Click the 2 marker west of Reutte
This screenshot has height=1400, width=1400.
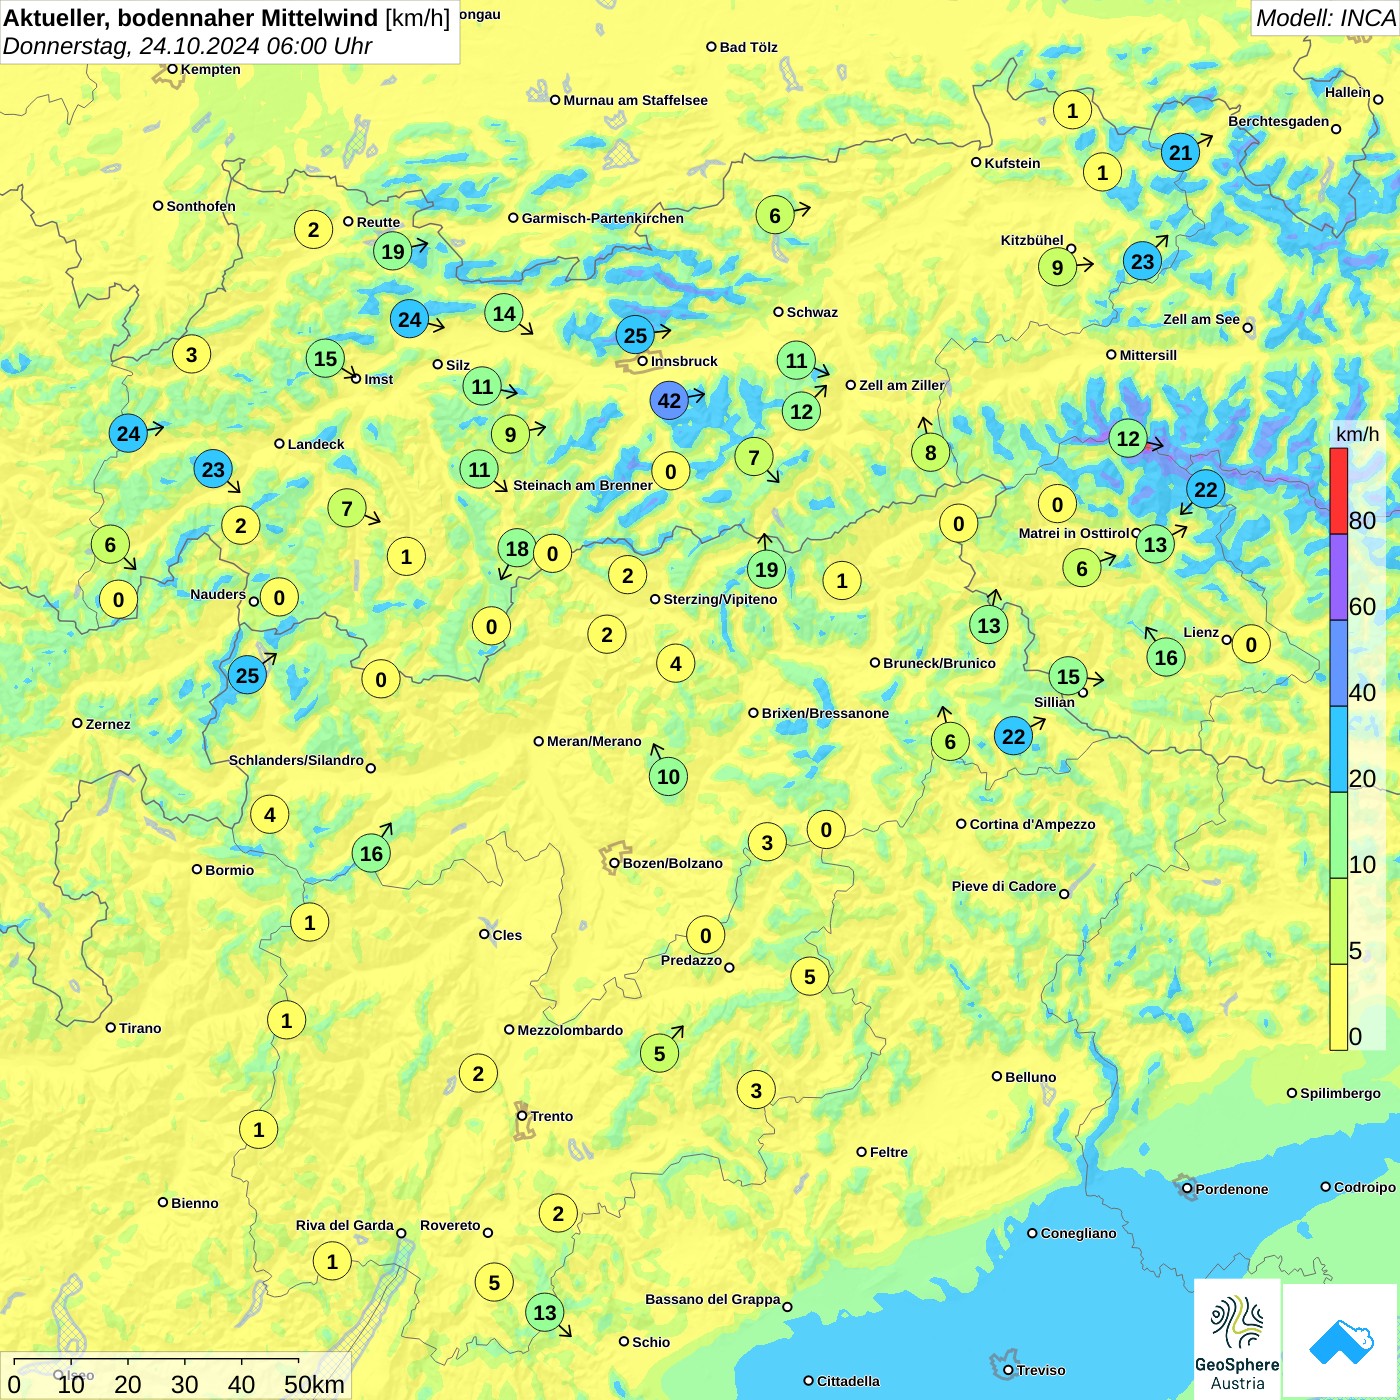[x=313, y=229]
